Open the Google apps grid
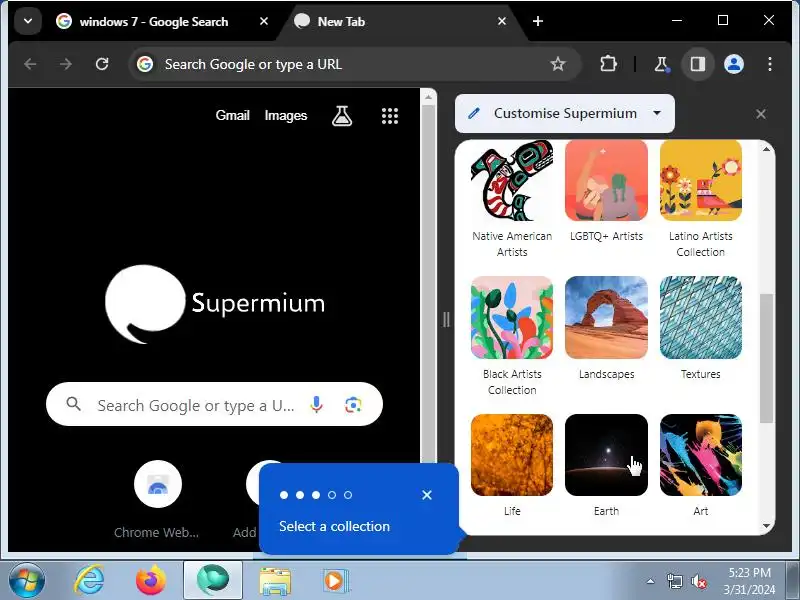The height and width of the screenshot is (600, 800). (x=390, y=116)
